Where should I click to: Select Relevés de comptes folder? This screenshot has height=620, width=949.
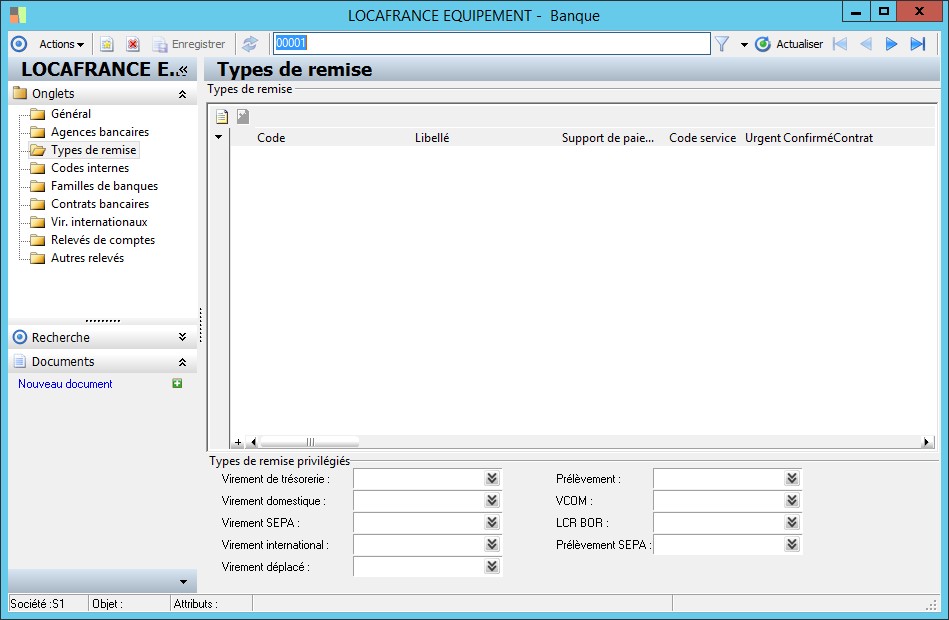(102, 240)
